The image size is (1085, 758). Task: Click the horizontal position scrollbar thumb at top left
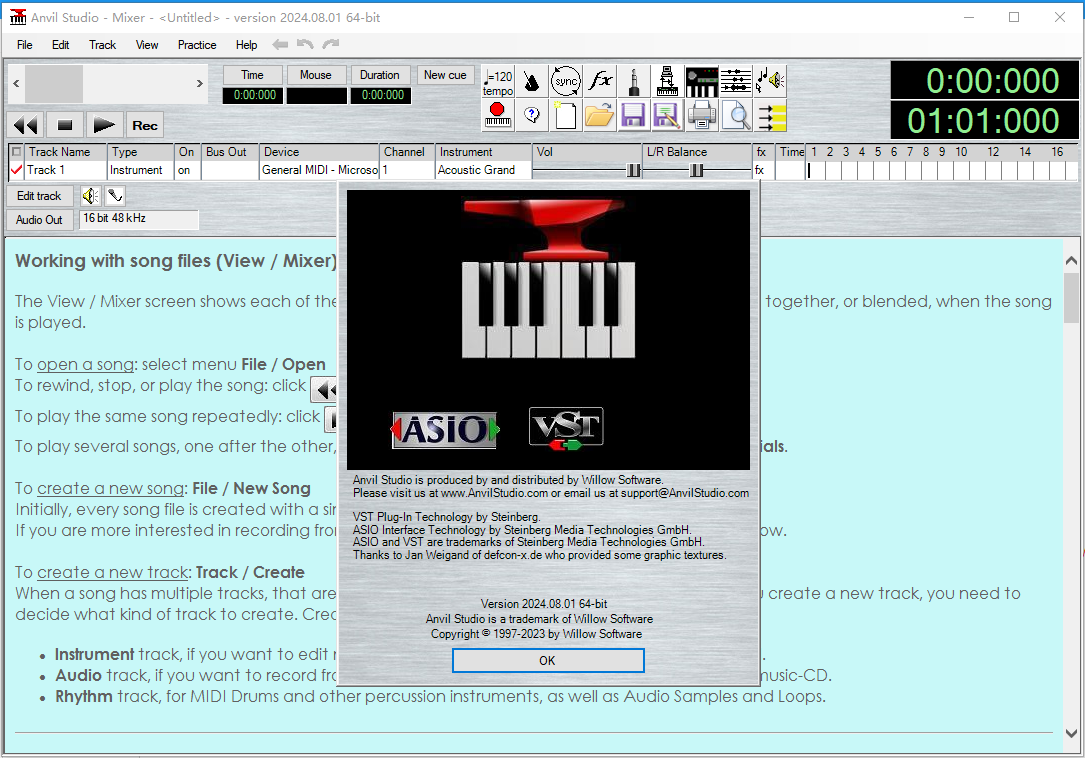[x=55, y=84]
